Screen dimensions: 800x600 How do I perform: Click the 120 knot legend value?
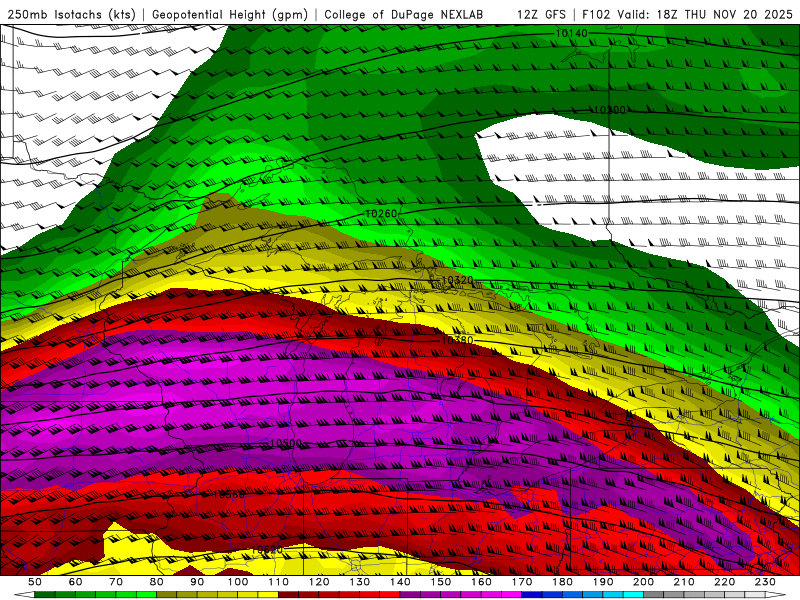click(x=319, y=582)
